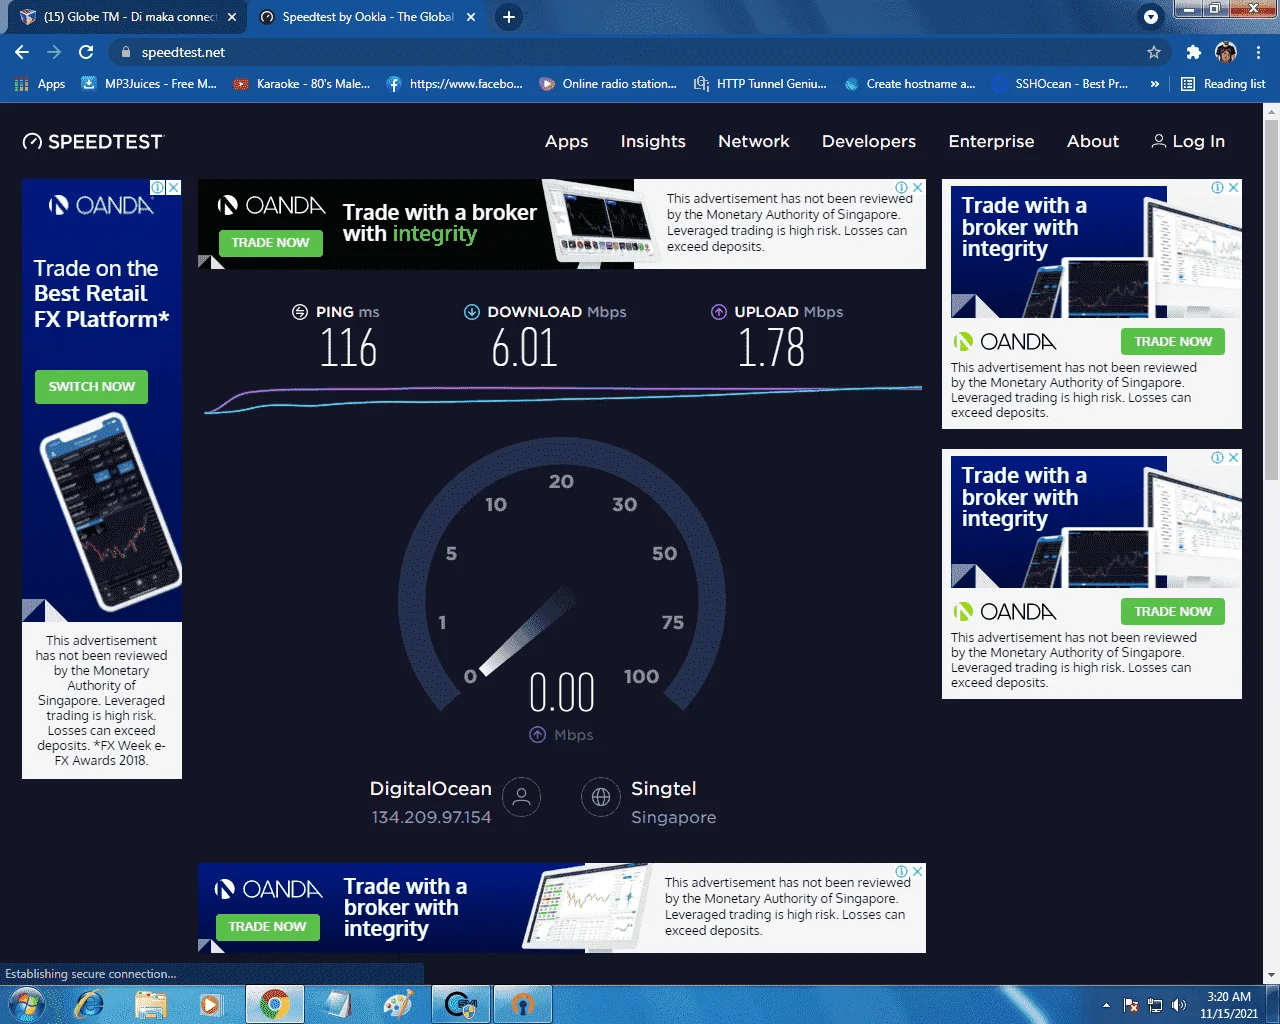The height and width of the screenshot is (1024, 1280).
Task: Open Windows Explorer folder in taskbar
Action: point(151,1004)
